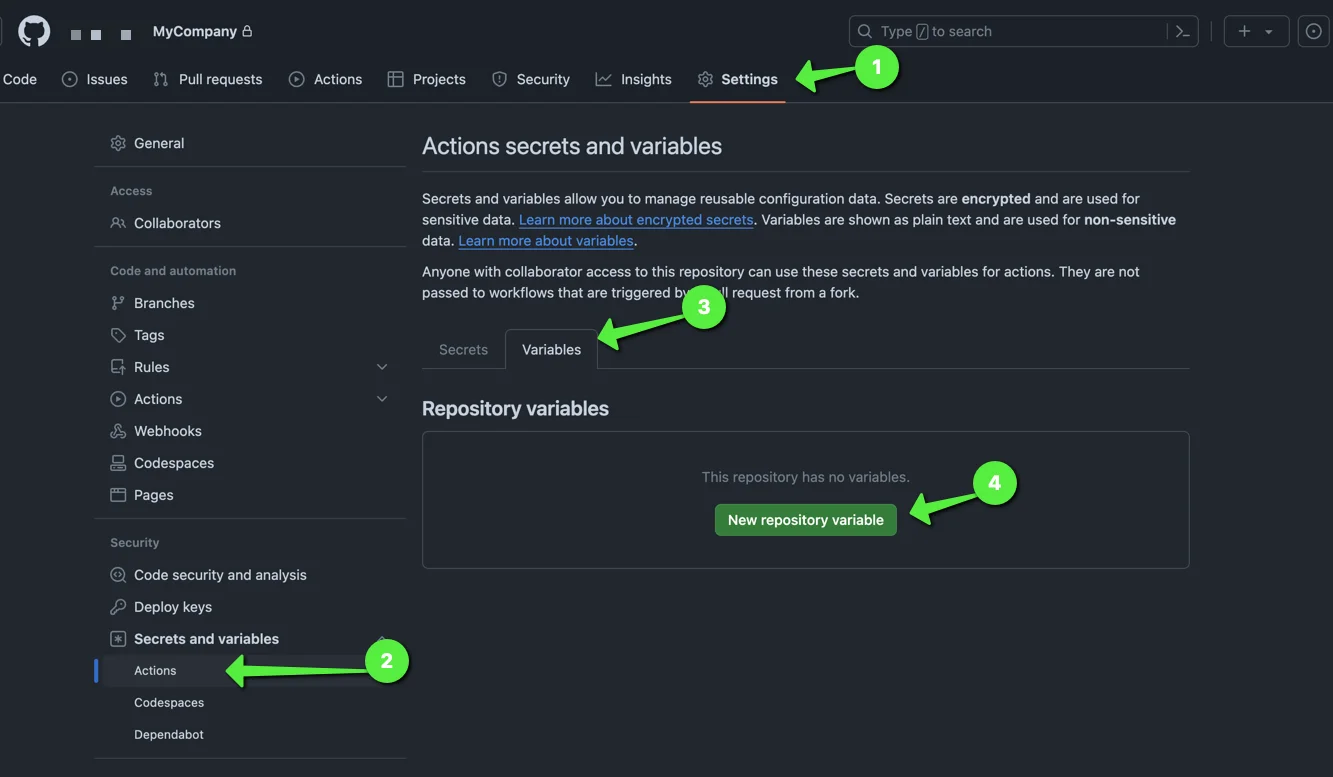Click the New repository variable button
The image size is (1333, 777).
coord(805,519)
